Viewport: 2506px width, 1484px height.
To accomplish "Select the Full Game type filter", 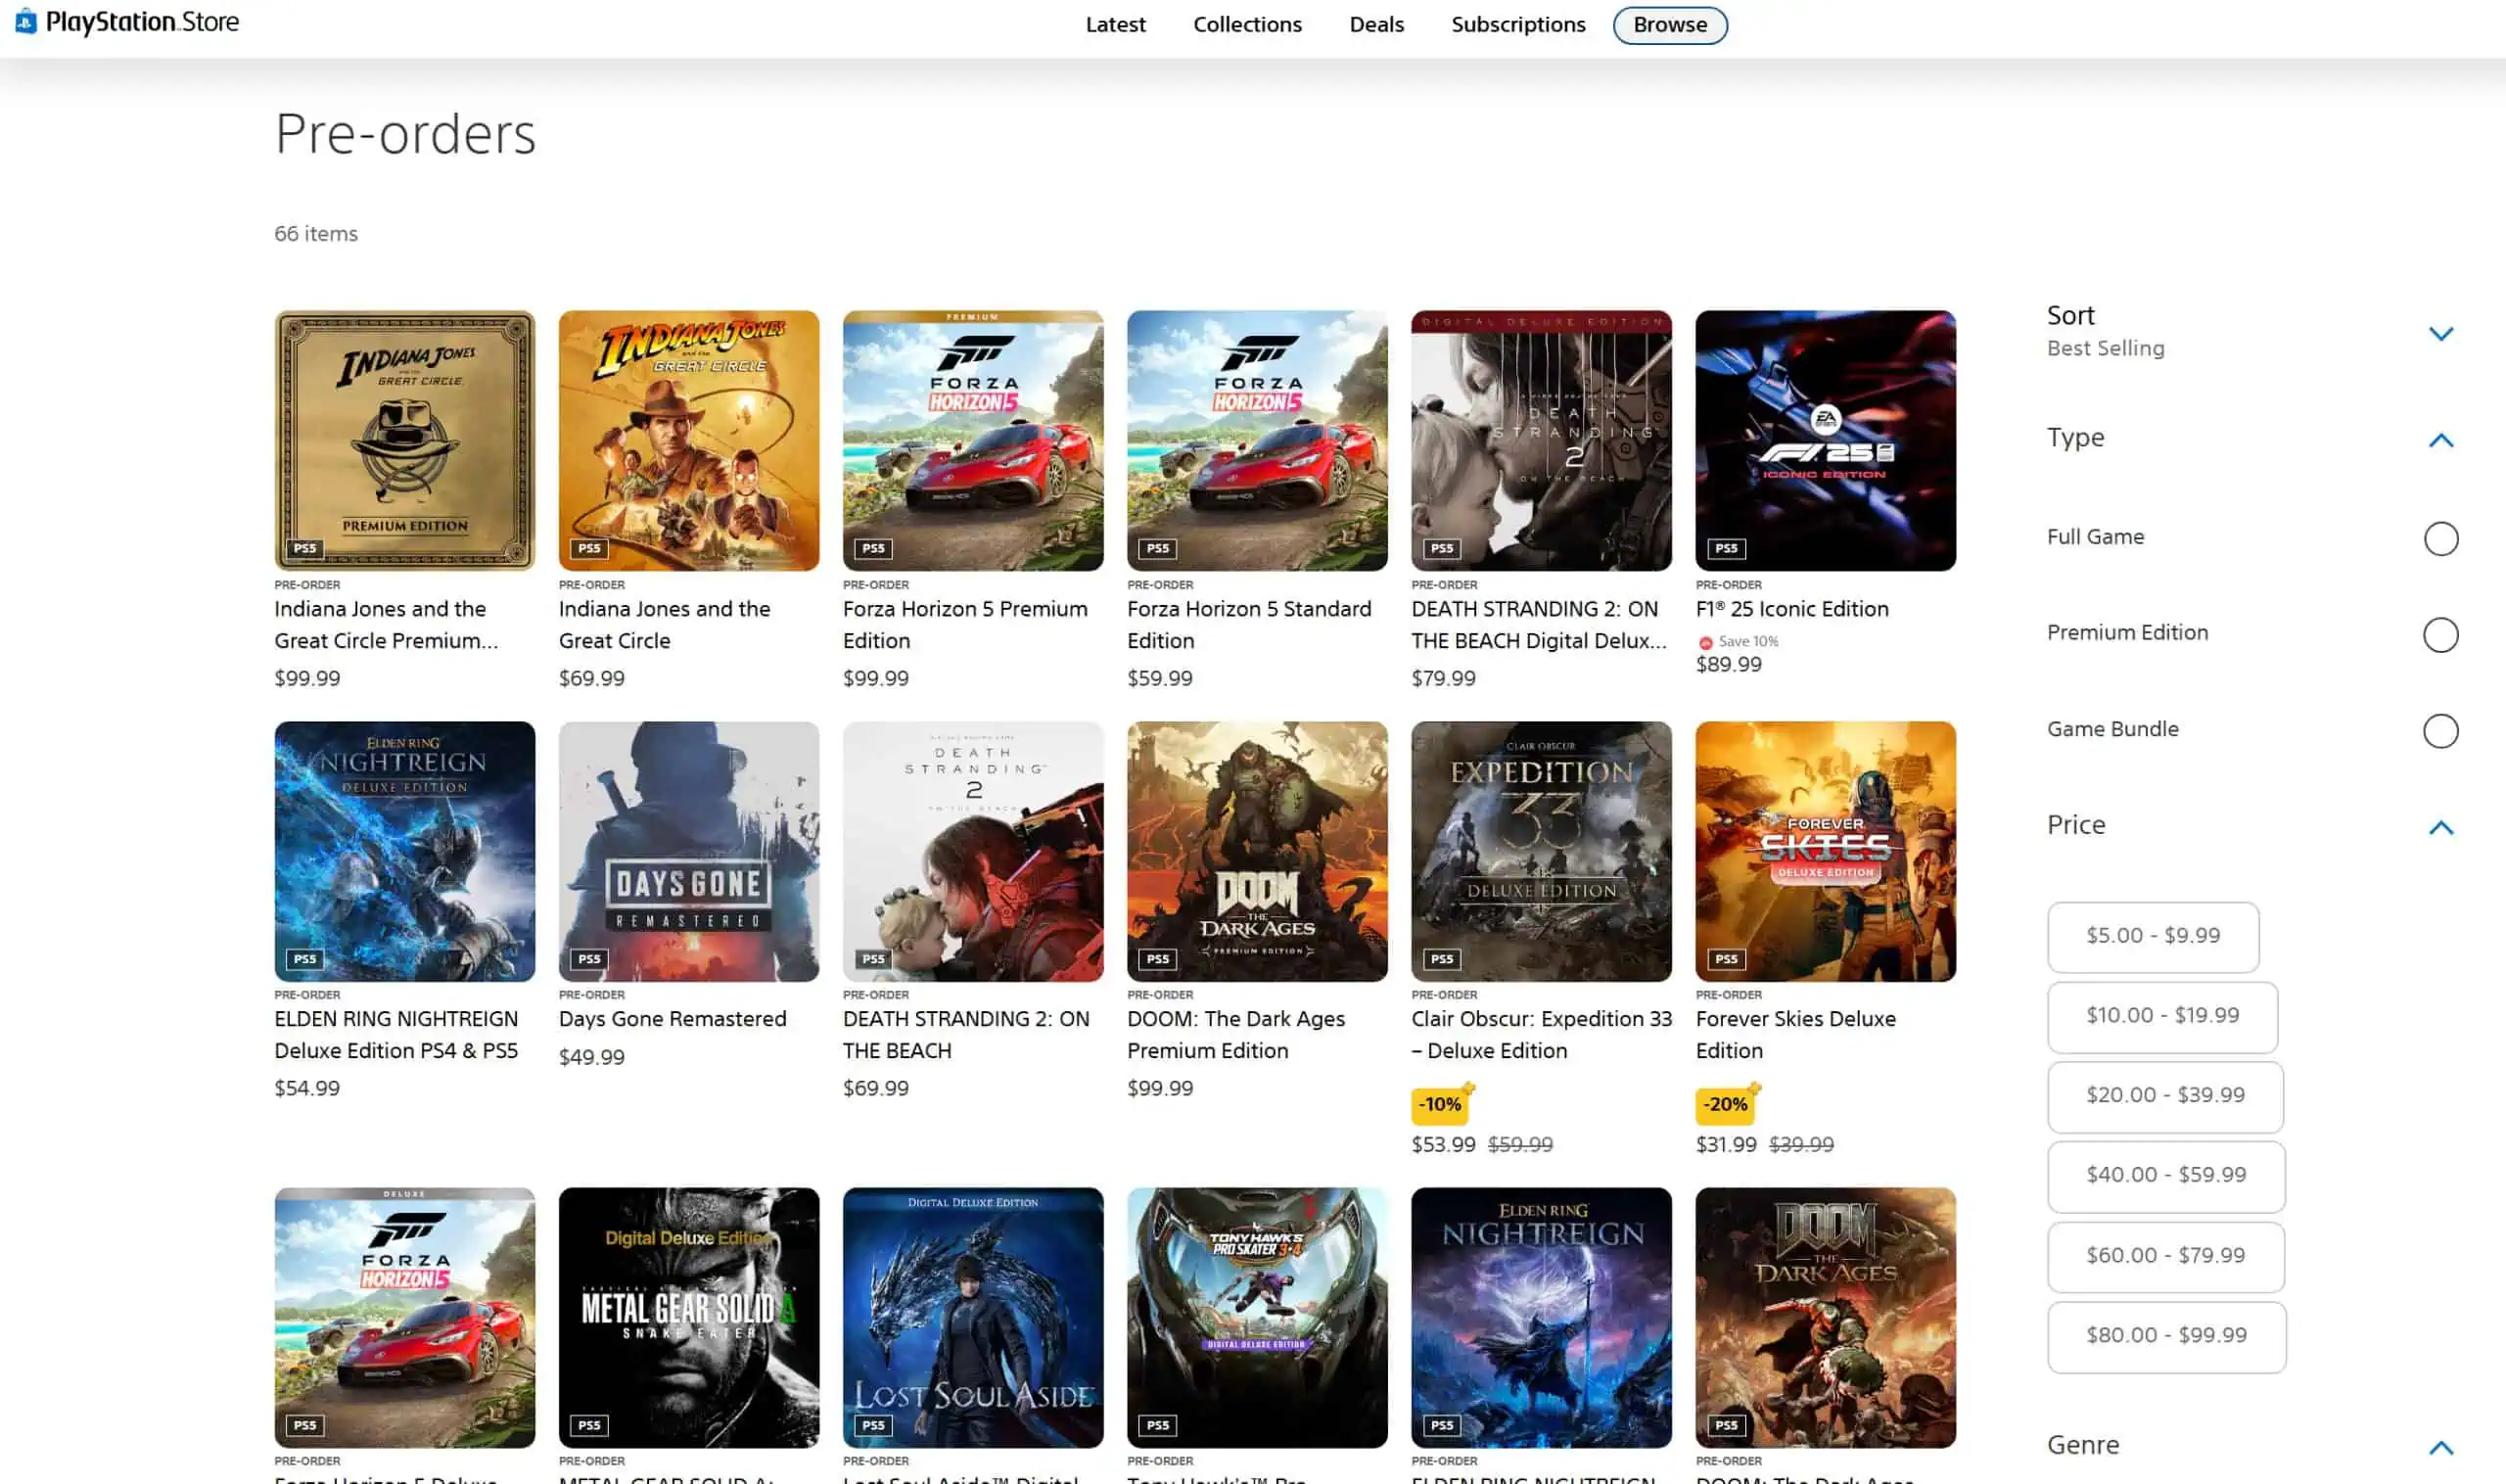I will [x=2440, y=538].
